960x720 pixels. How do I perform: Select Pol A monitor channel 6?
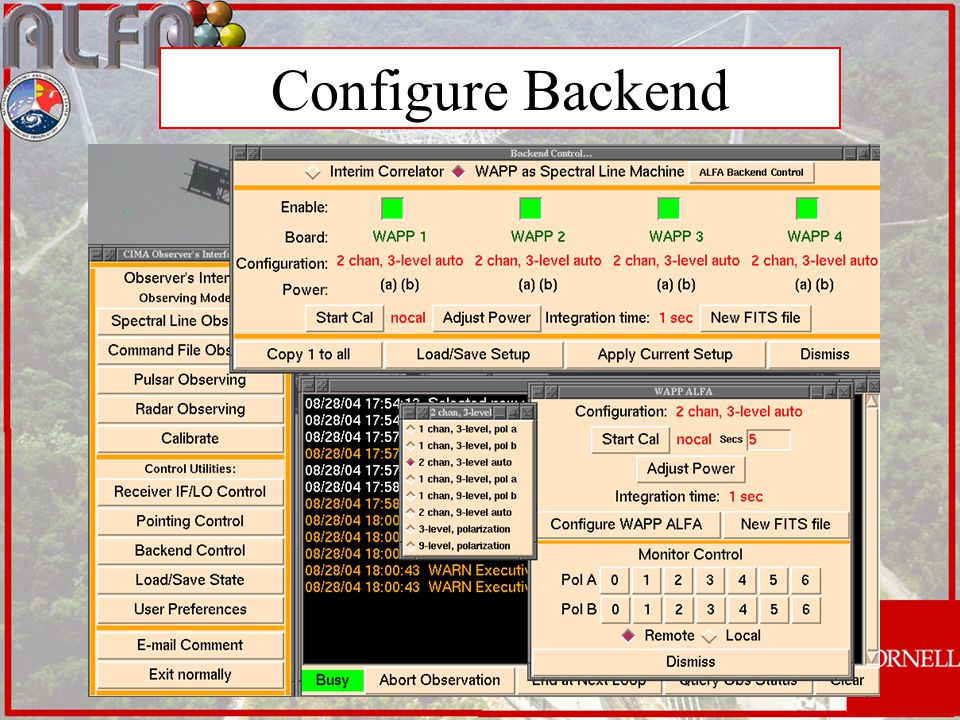coord(805,580)
